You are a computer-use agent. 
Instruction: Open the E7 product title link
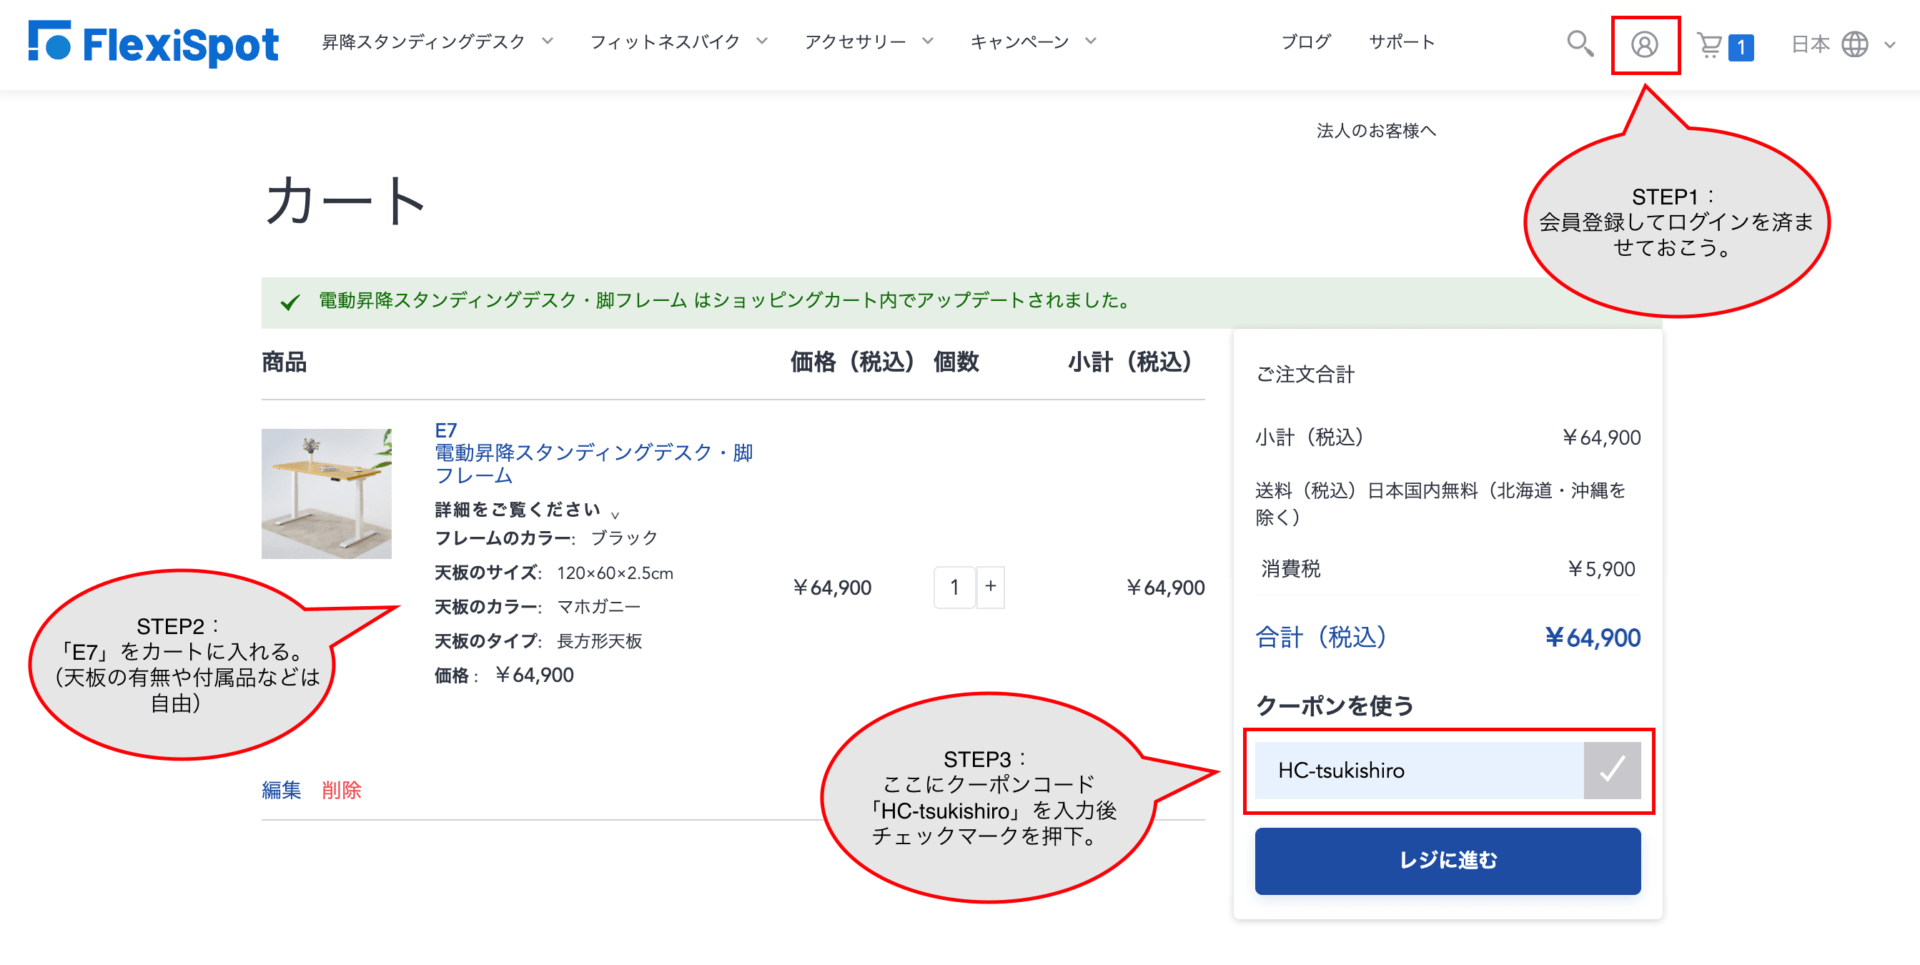594,453
